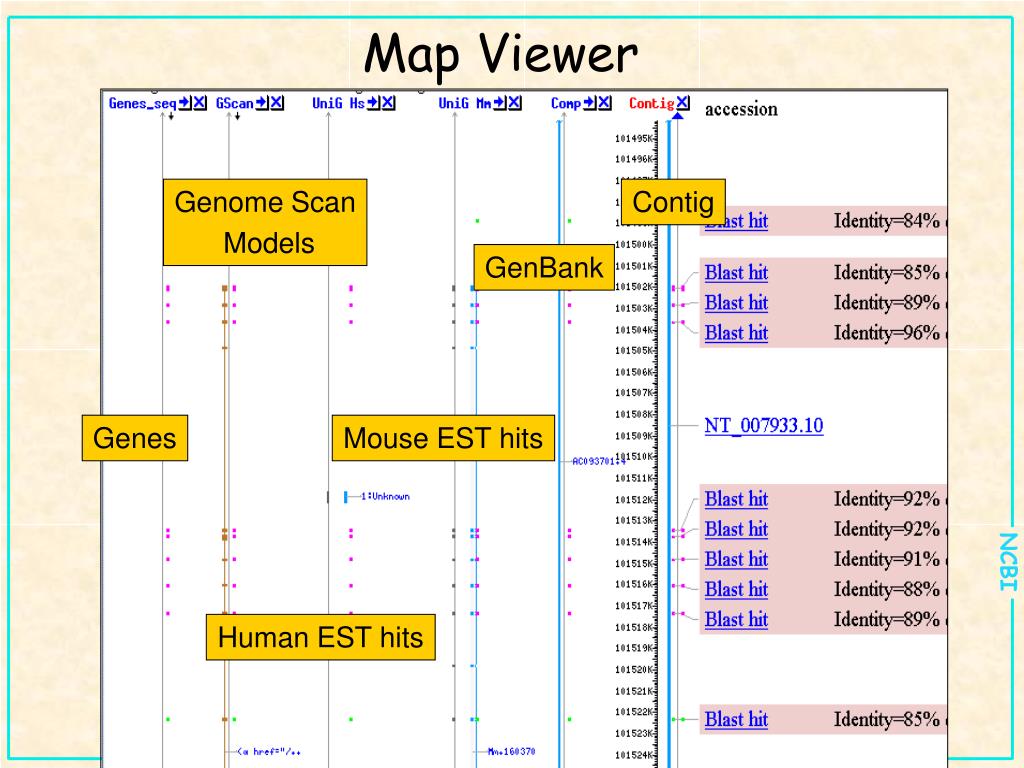This screenshot has height=768, width=1024.
Task: Click the 101506K scale label
Action: (x=634, y=372)
